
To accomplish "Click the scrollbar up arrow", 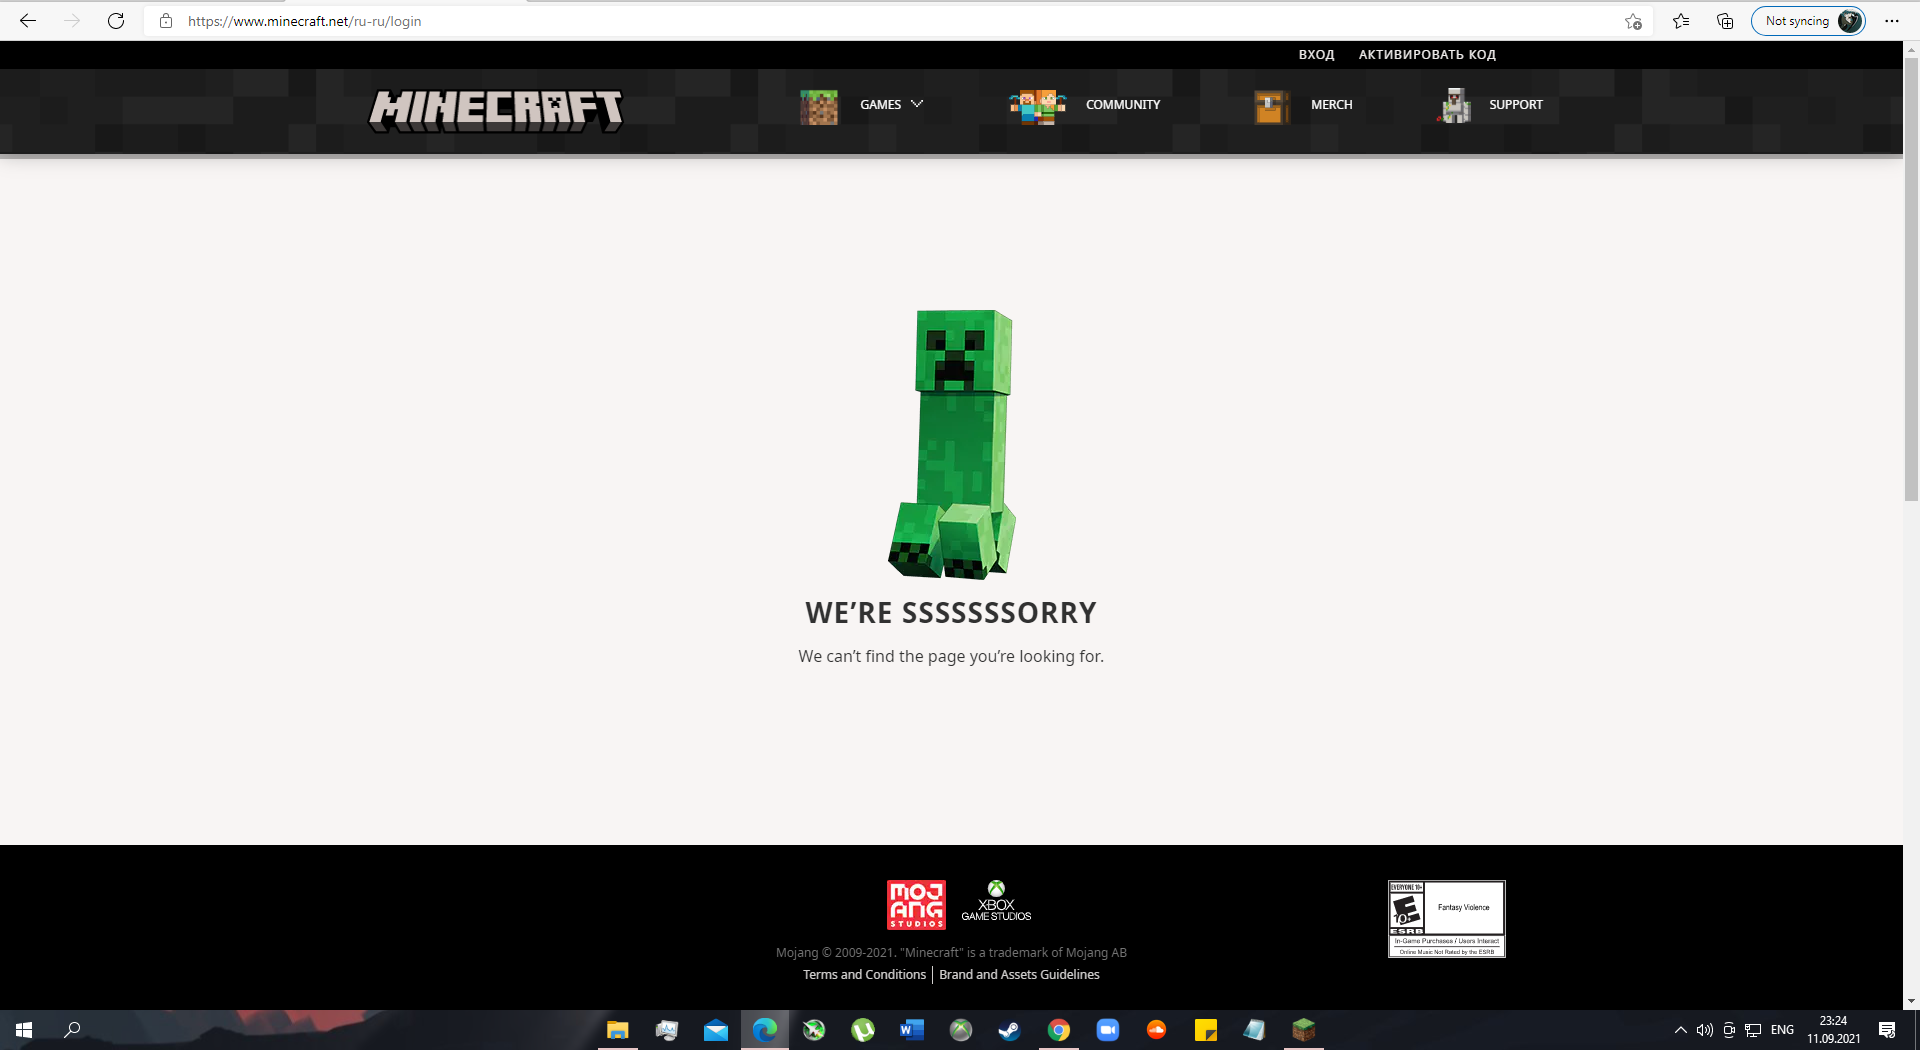I will [1911, 49].
